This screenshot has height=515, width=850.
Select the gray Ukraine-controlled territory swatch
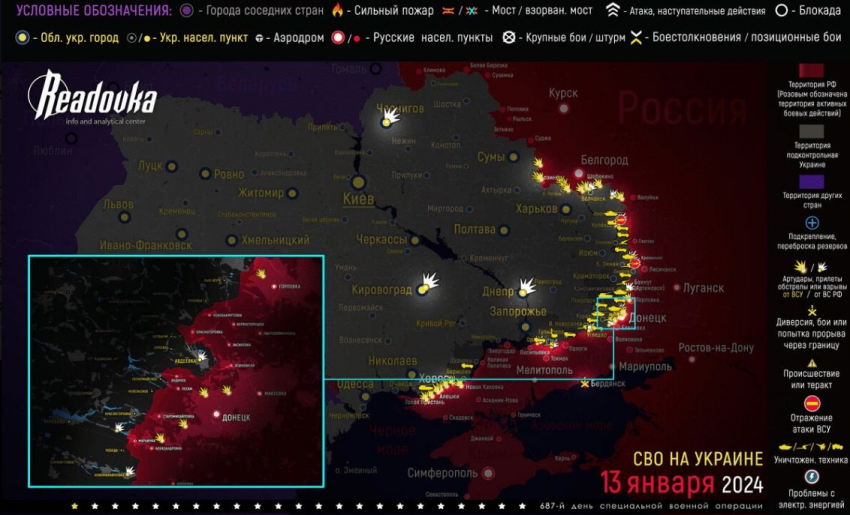(811, 130)
